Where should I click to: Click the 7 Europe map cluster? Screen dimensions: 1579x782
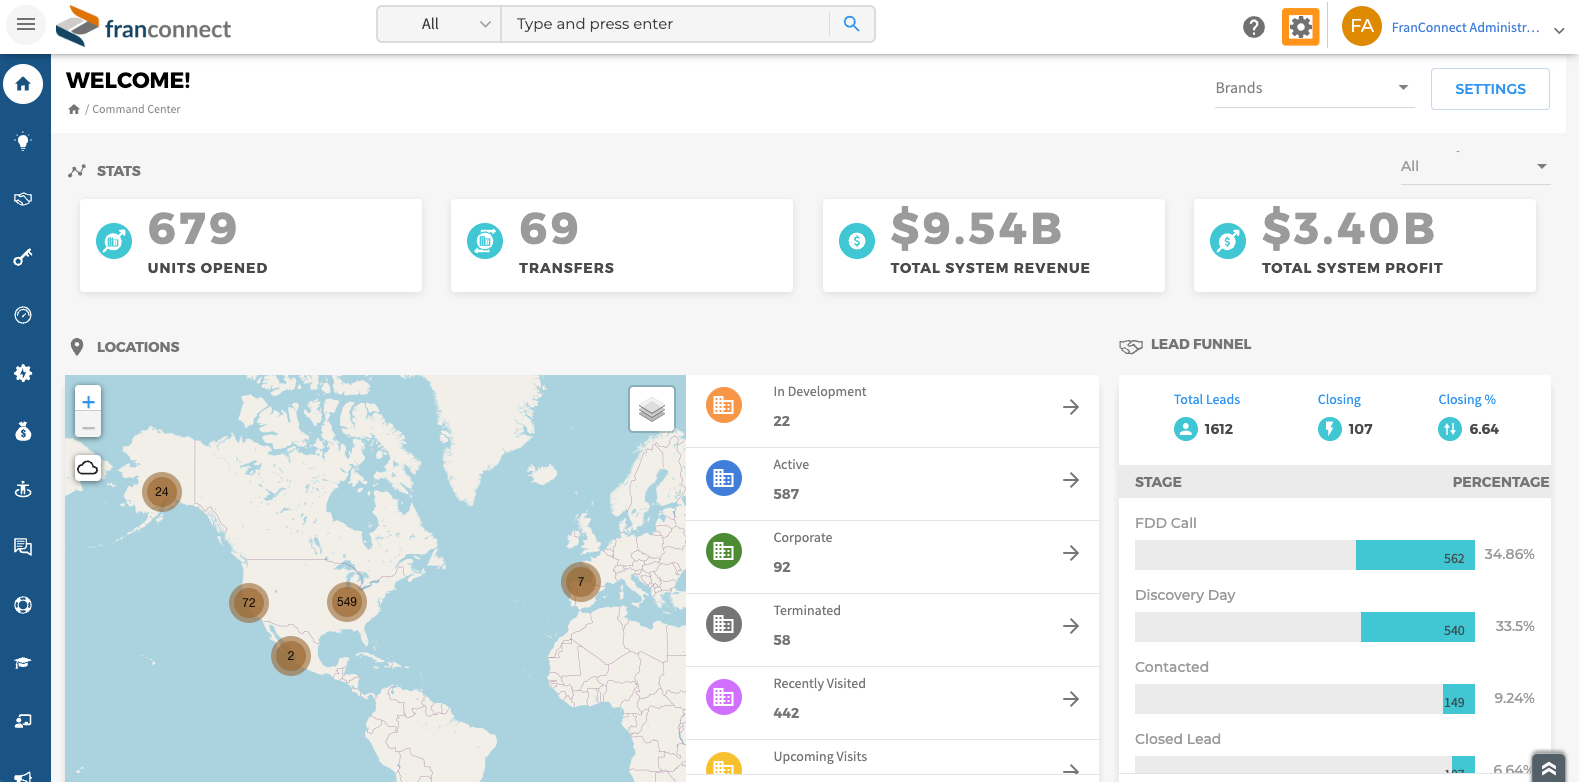click(581, 582)
